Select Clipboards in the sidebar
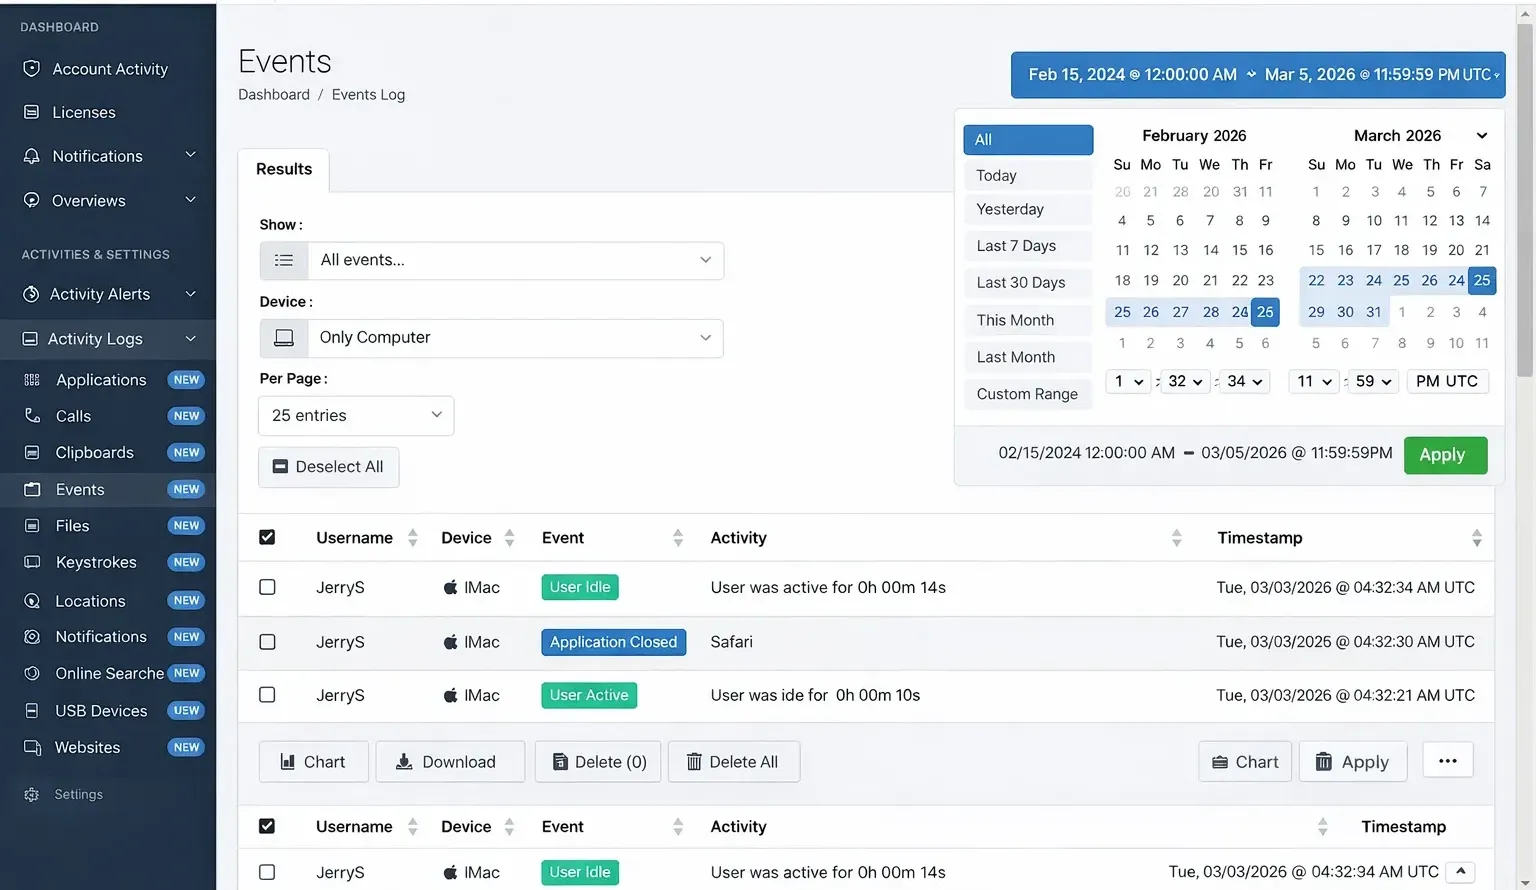Viewport: 1536px width, 890px height. point(95,452)
